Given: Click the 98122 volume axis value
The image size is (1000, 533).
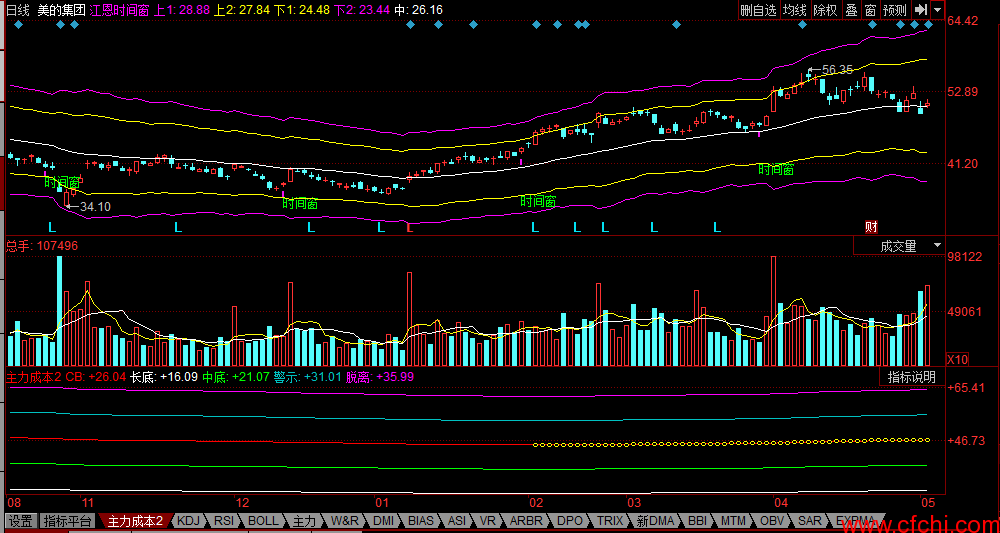Looking at the screenshot, I should point(966,256).
